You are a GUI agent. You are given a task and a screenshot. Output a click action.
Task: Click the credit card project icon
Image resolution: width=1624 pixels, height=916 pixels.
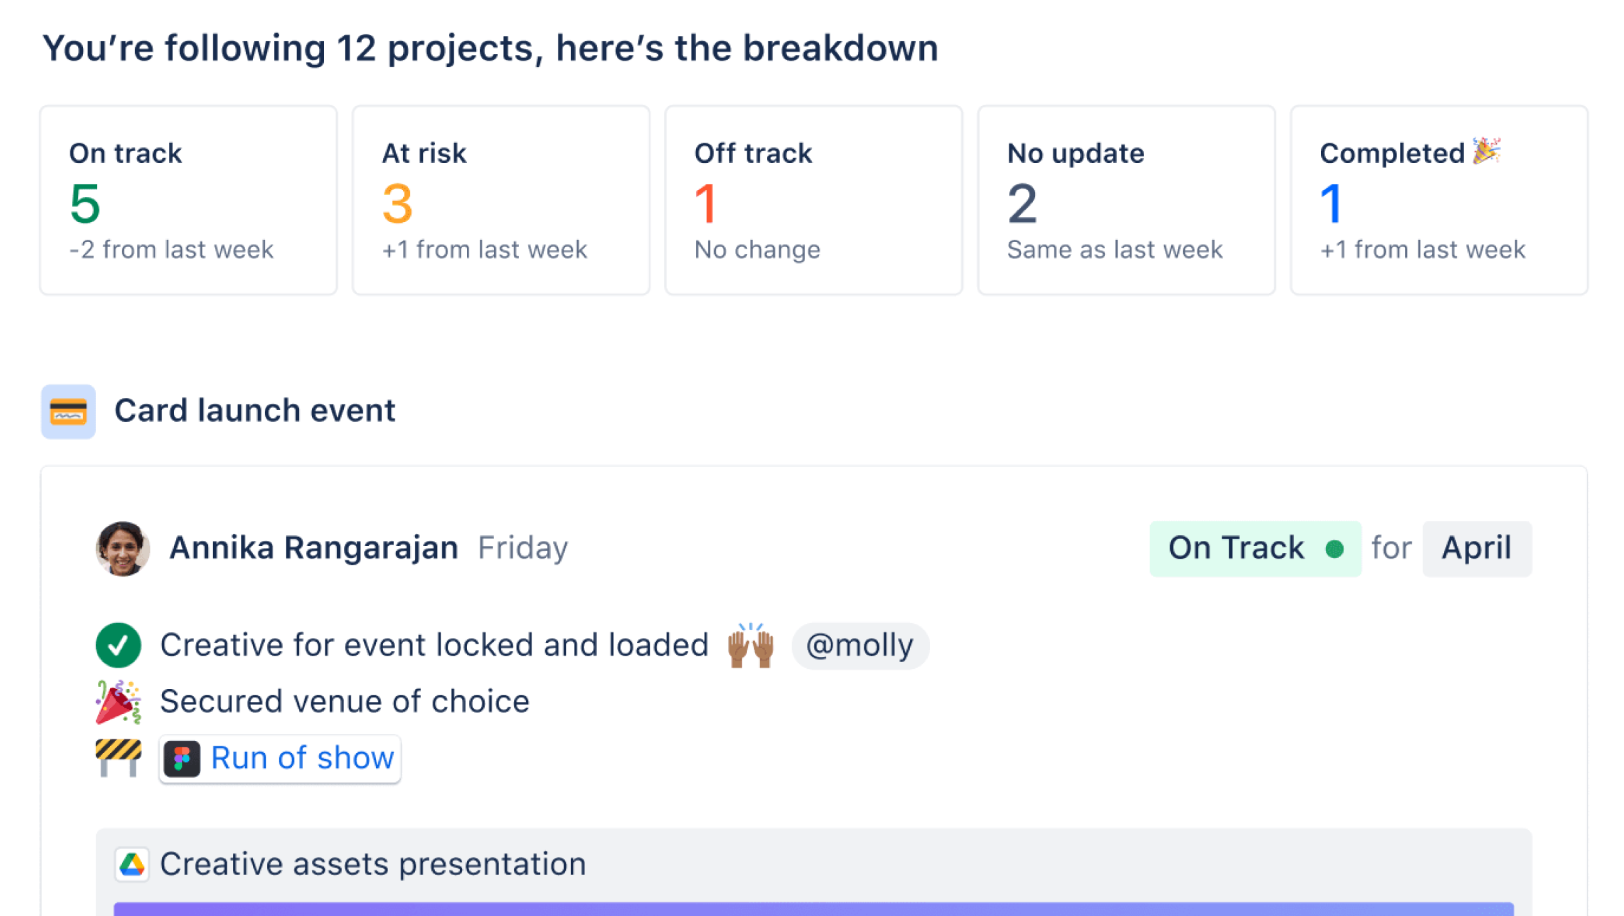coord(68,411)
